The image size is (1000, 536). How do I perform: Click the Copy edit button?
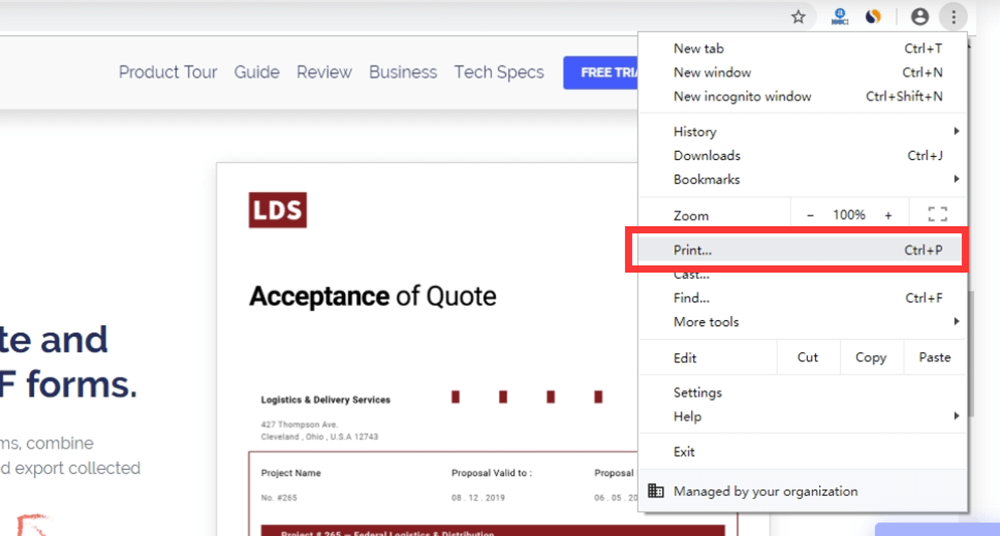tap(870, 357)
